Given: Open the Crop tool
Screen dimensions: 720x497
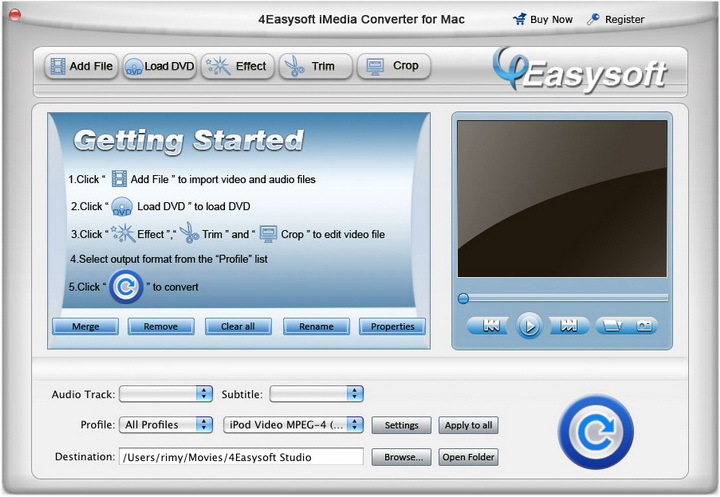Looking at the screenshot, I should click(x=394, y=66).
